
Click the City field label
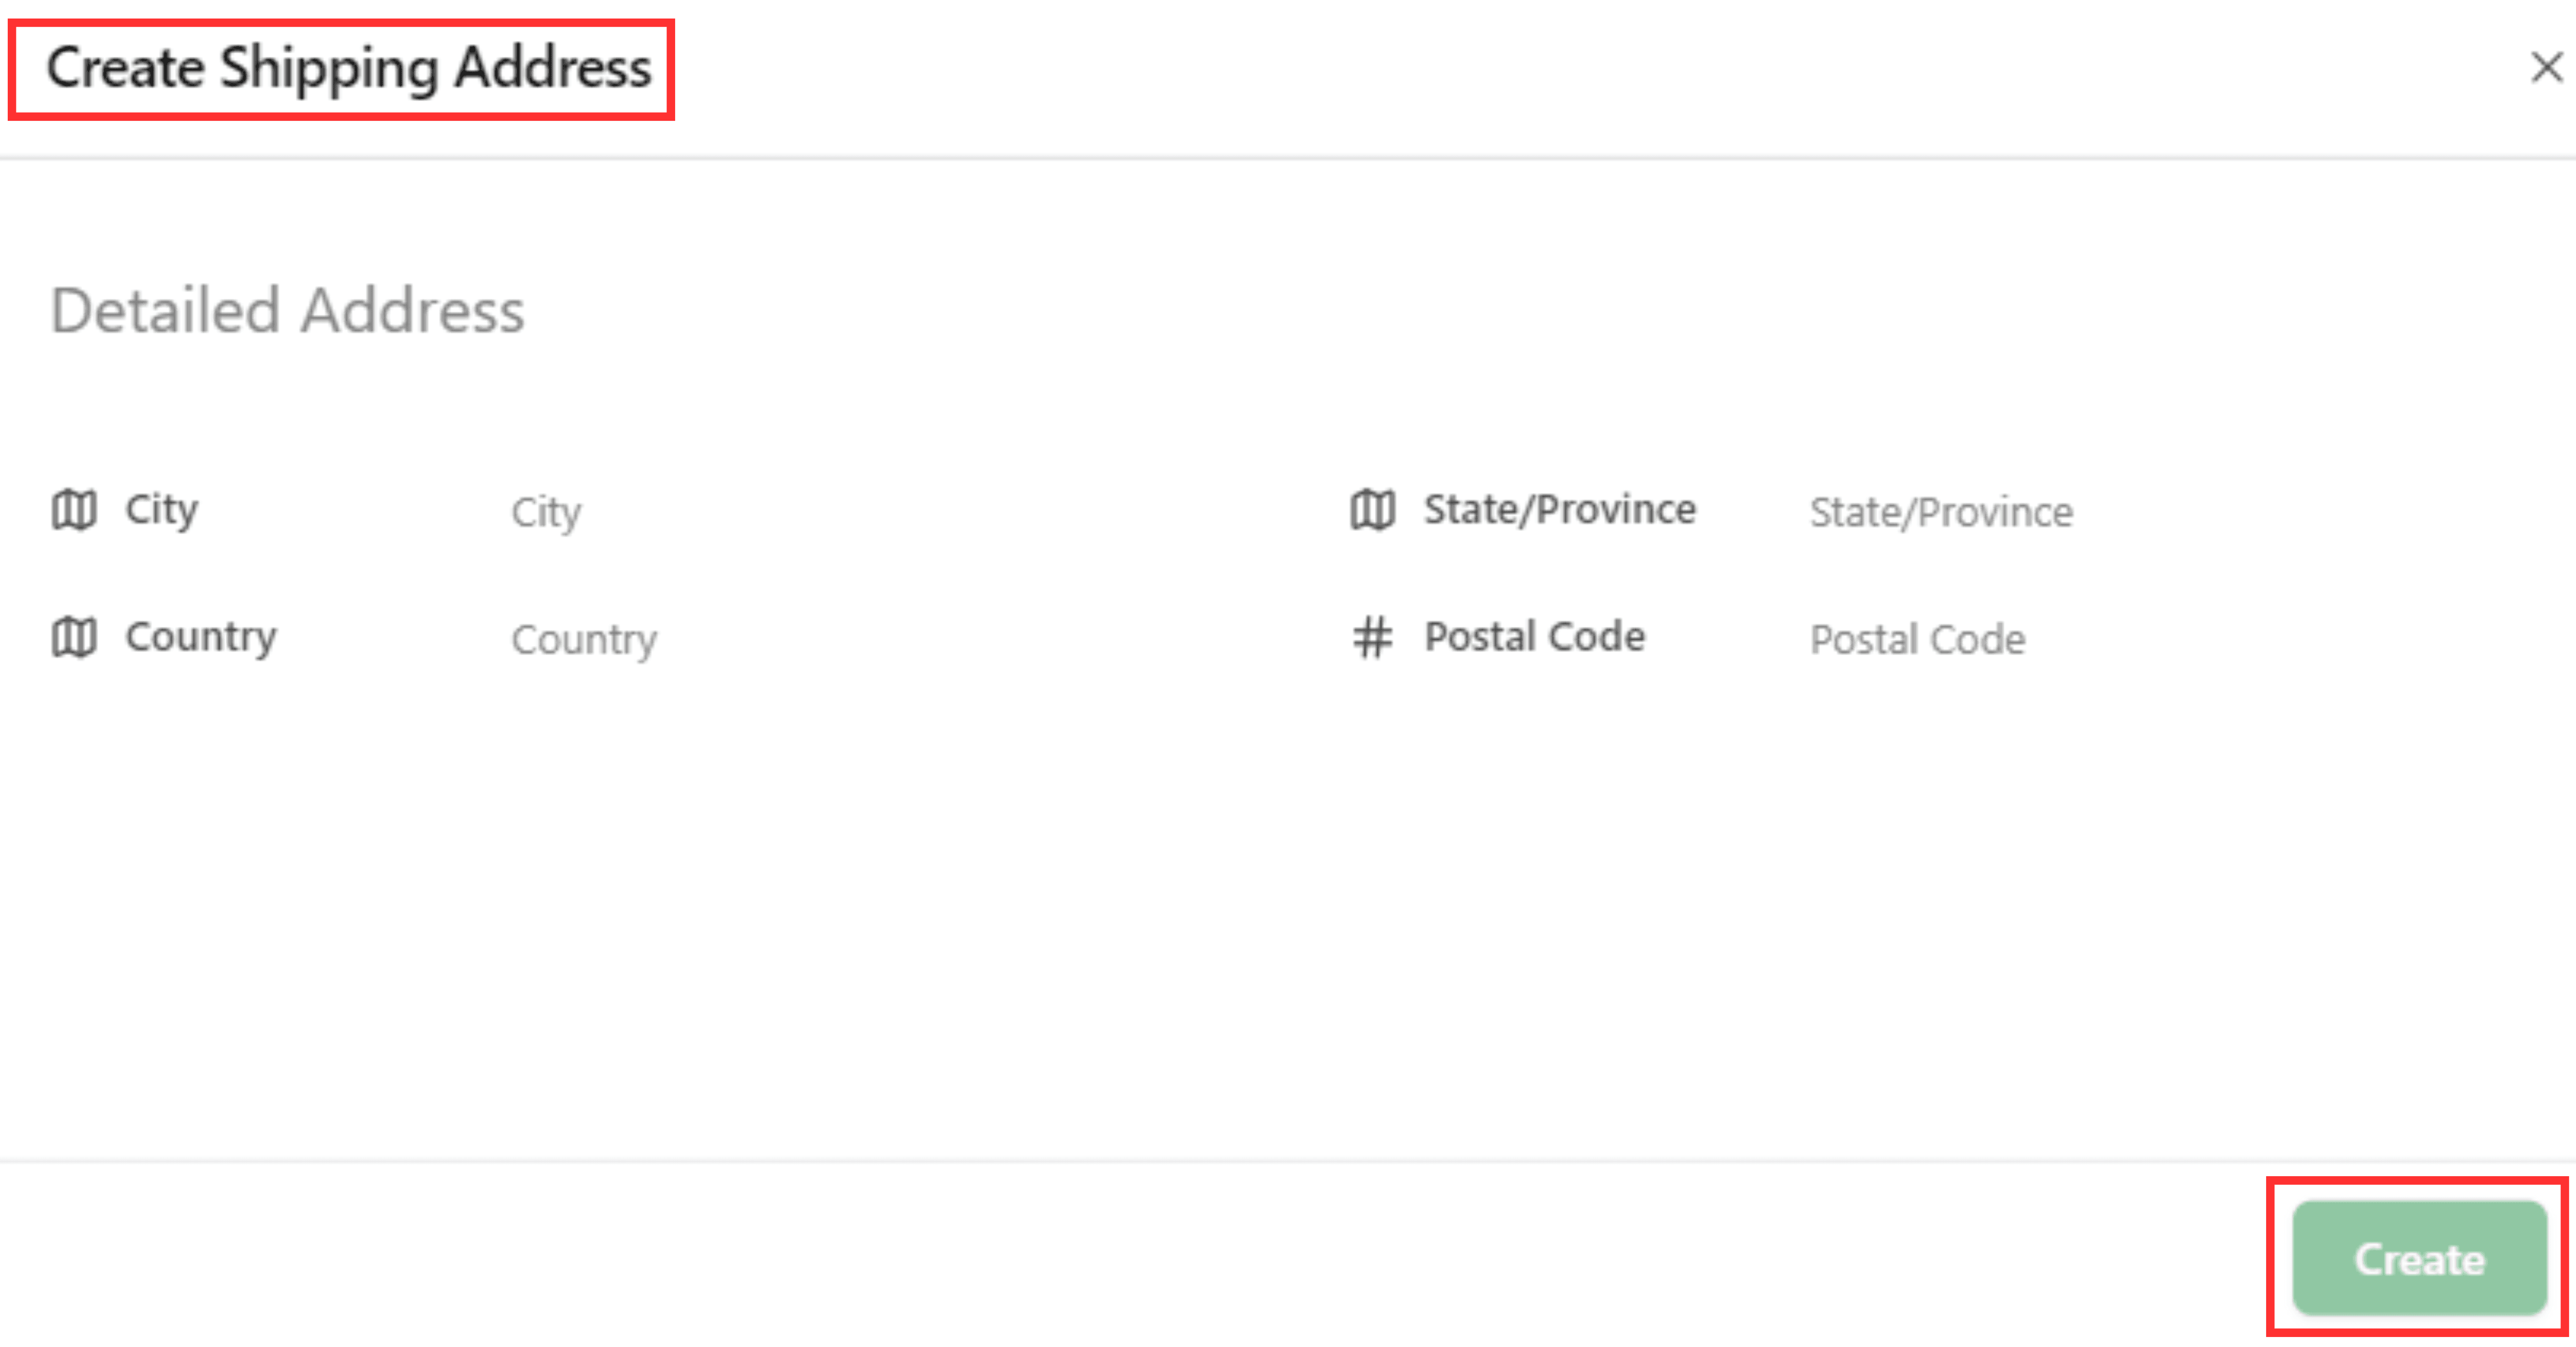tap(161, 510)
